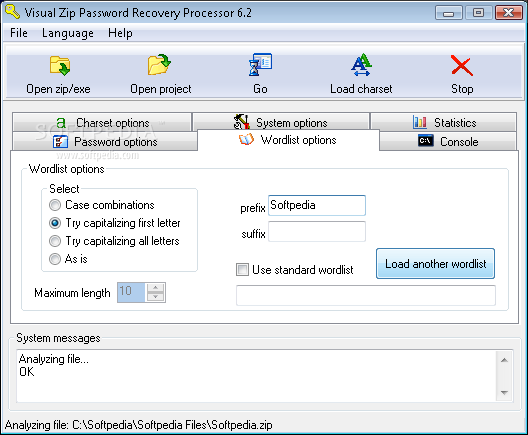
Task: Click System messages scrollbar down arrow
Action: pos(504,393)
